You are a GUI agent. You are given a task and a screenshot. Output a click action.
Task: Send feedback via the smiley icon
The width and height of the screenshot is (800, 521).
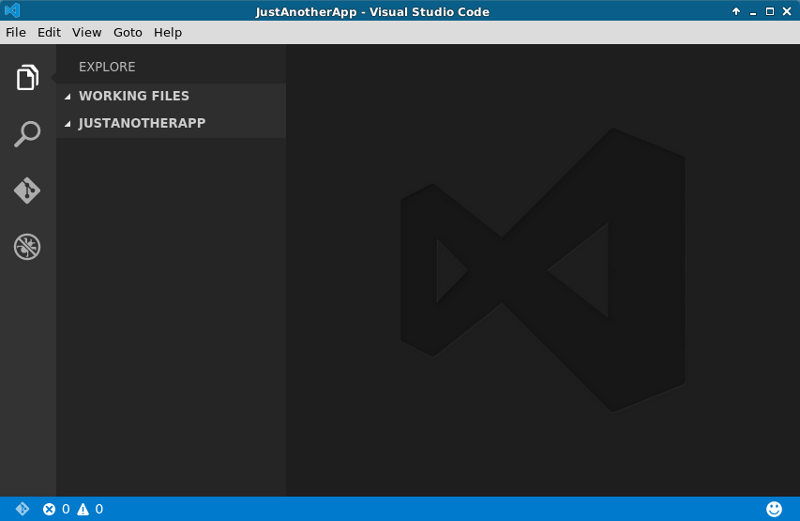[x=774, y=509]
